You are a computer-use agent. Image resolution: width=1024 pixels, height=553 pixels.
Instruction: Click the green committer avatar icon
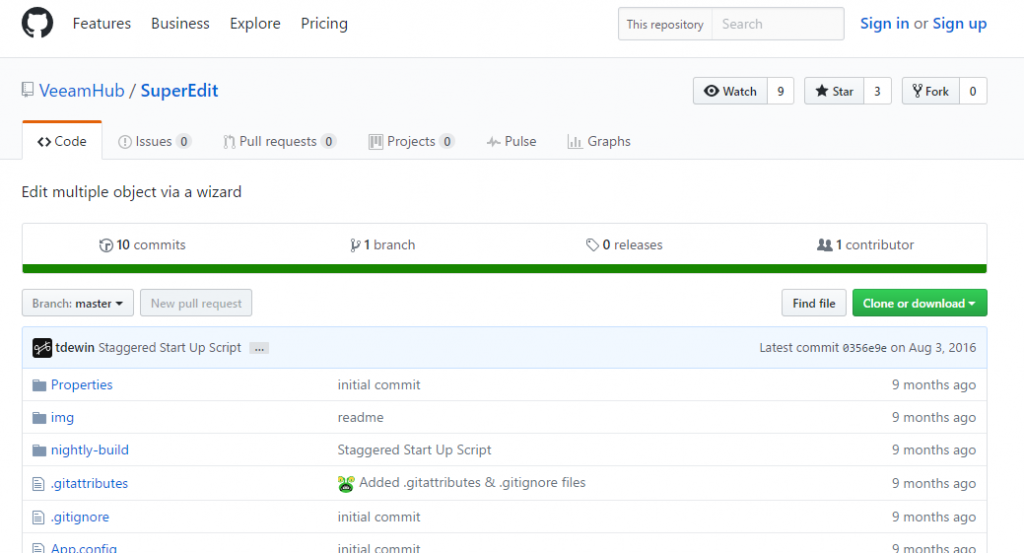346,484
